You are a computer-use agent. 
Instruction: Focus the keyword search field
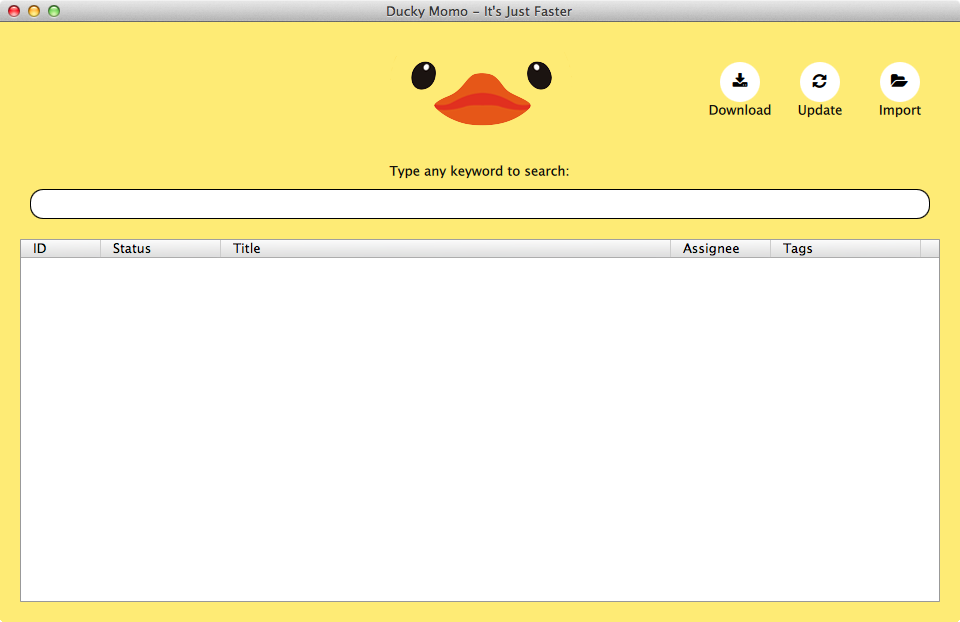point(480,204)
